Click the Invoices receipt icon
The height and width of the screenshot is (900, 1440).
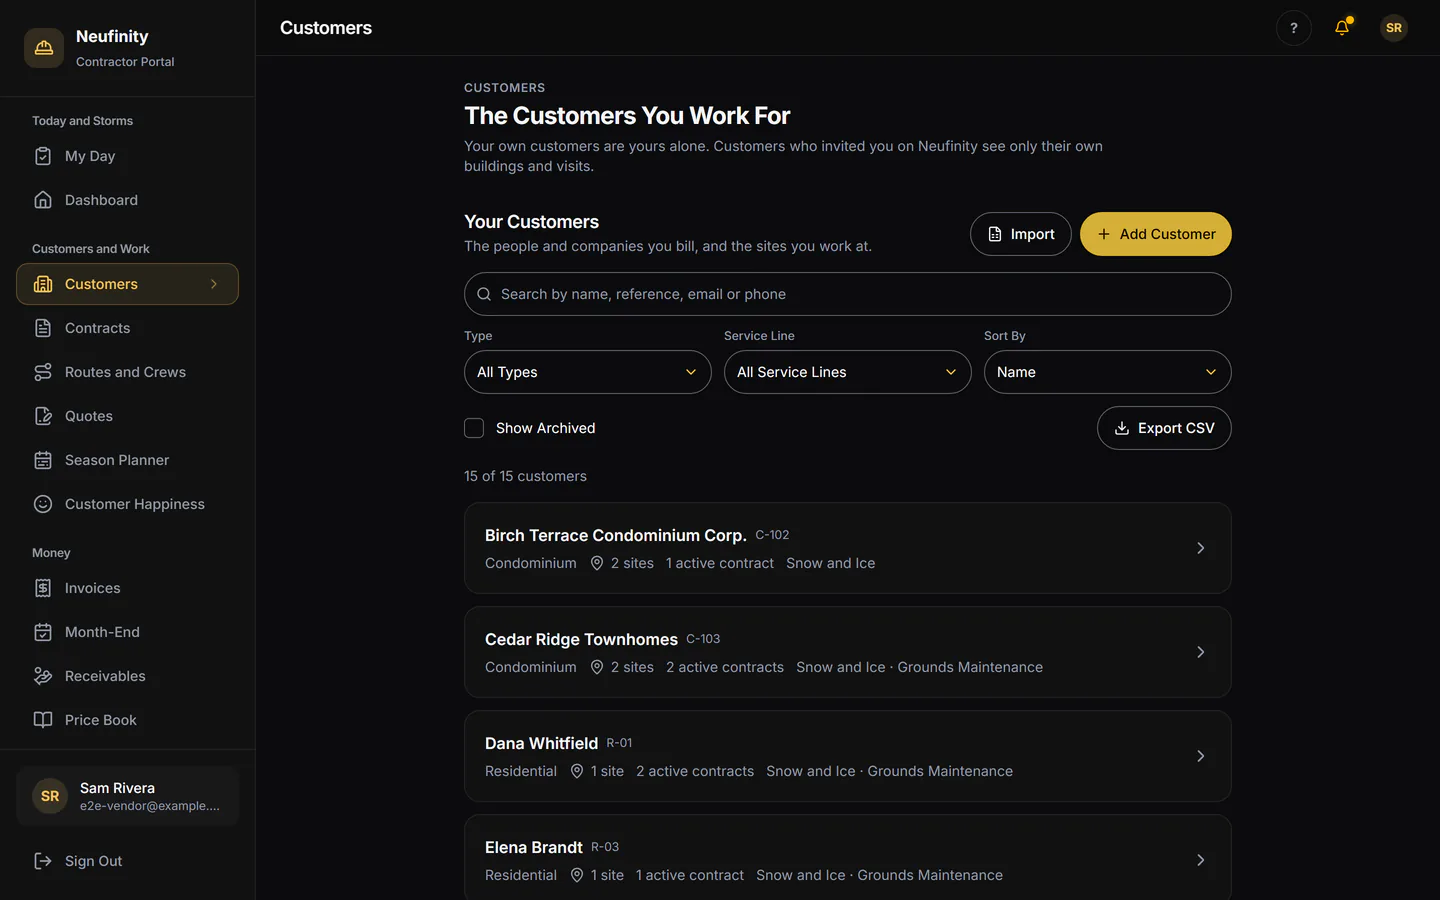coord(43,588)
